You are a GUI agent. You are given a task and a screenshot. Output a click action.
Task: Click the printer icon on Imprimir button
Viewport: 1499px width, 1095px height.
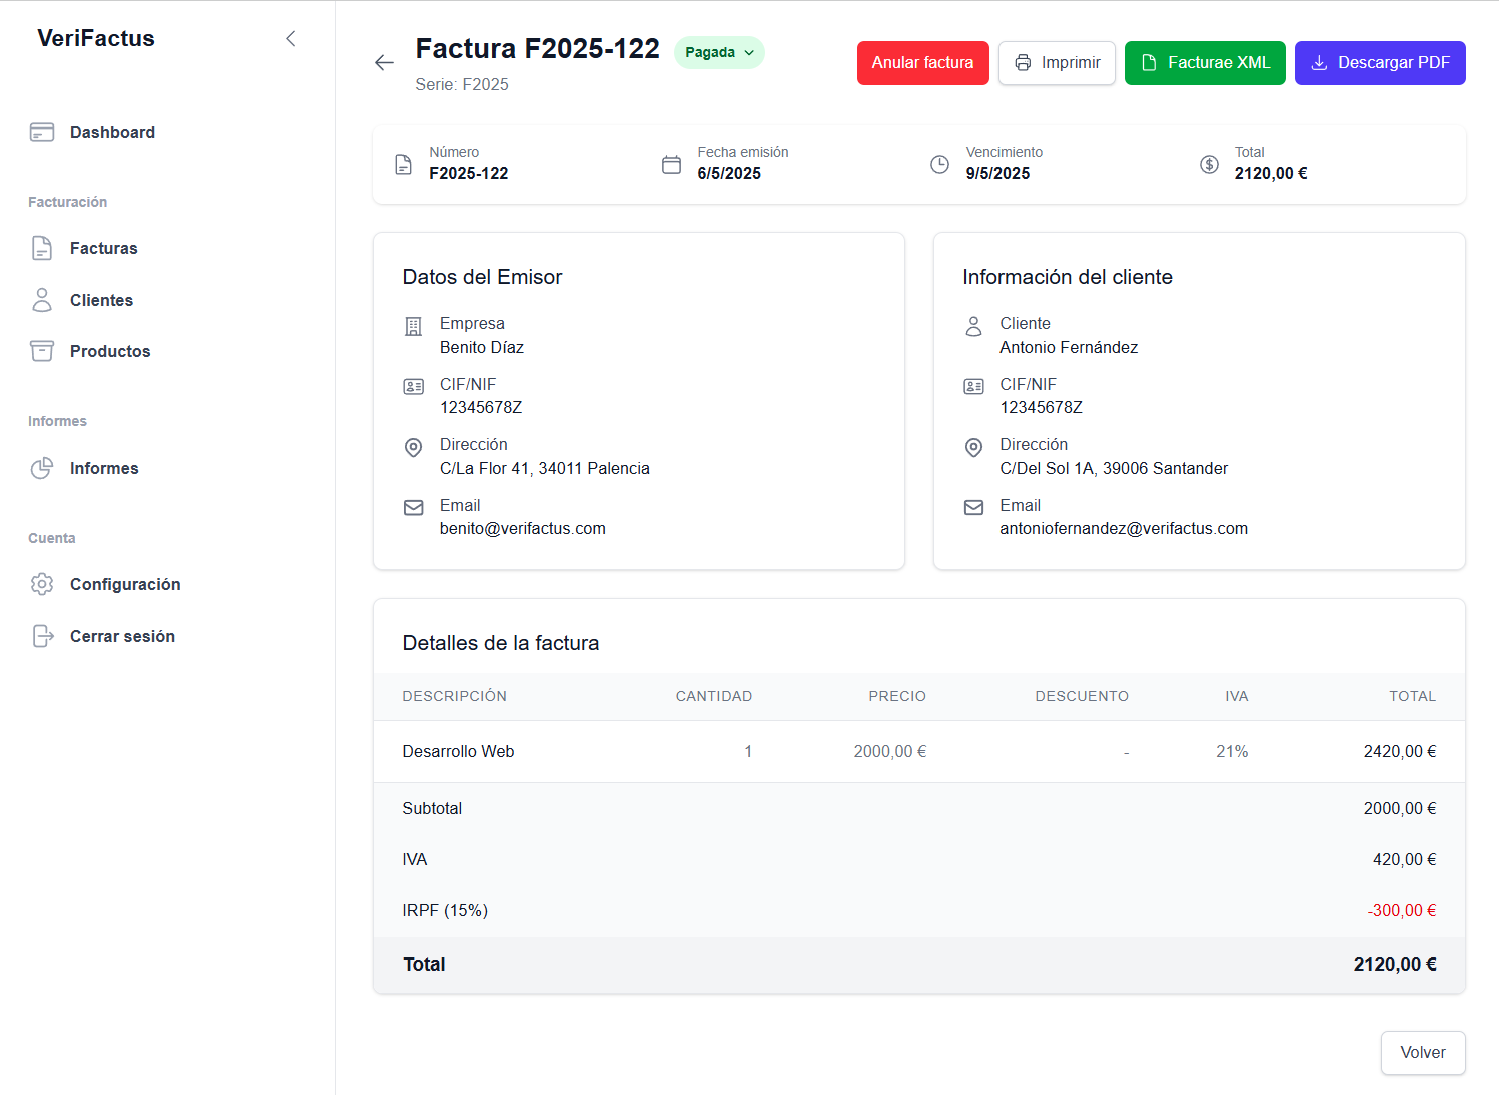tap(1022, 62)
